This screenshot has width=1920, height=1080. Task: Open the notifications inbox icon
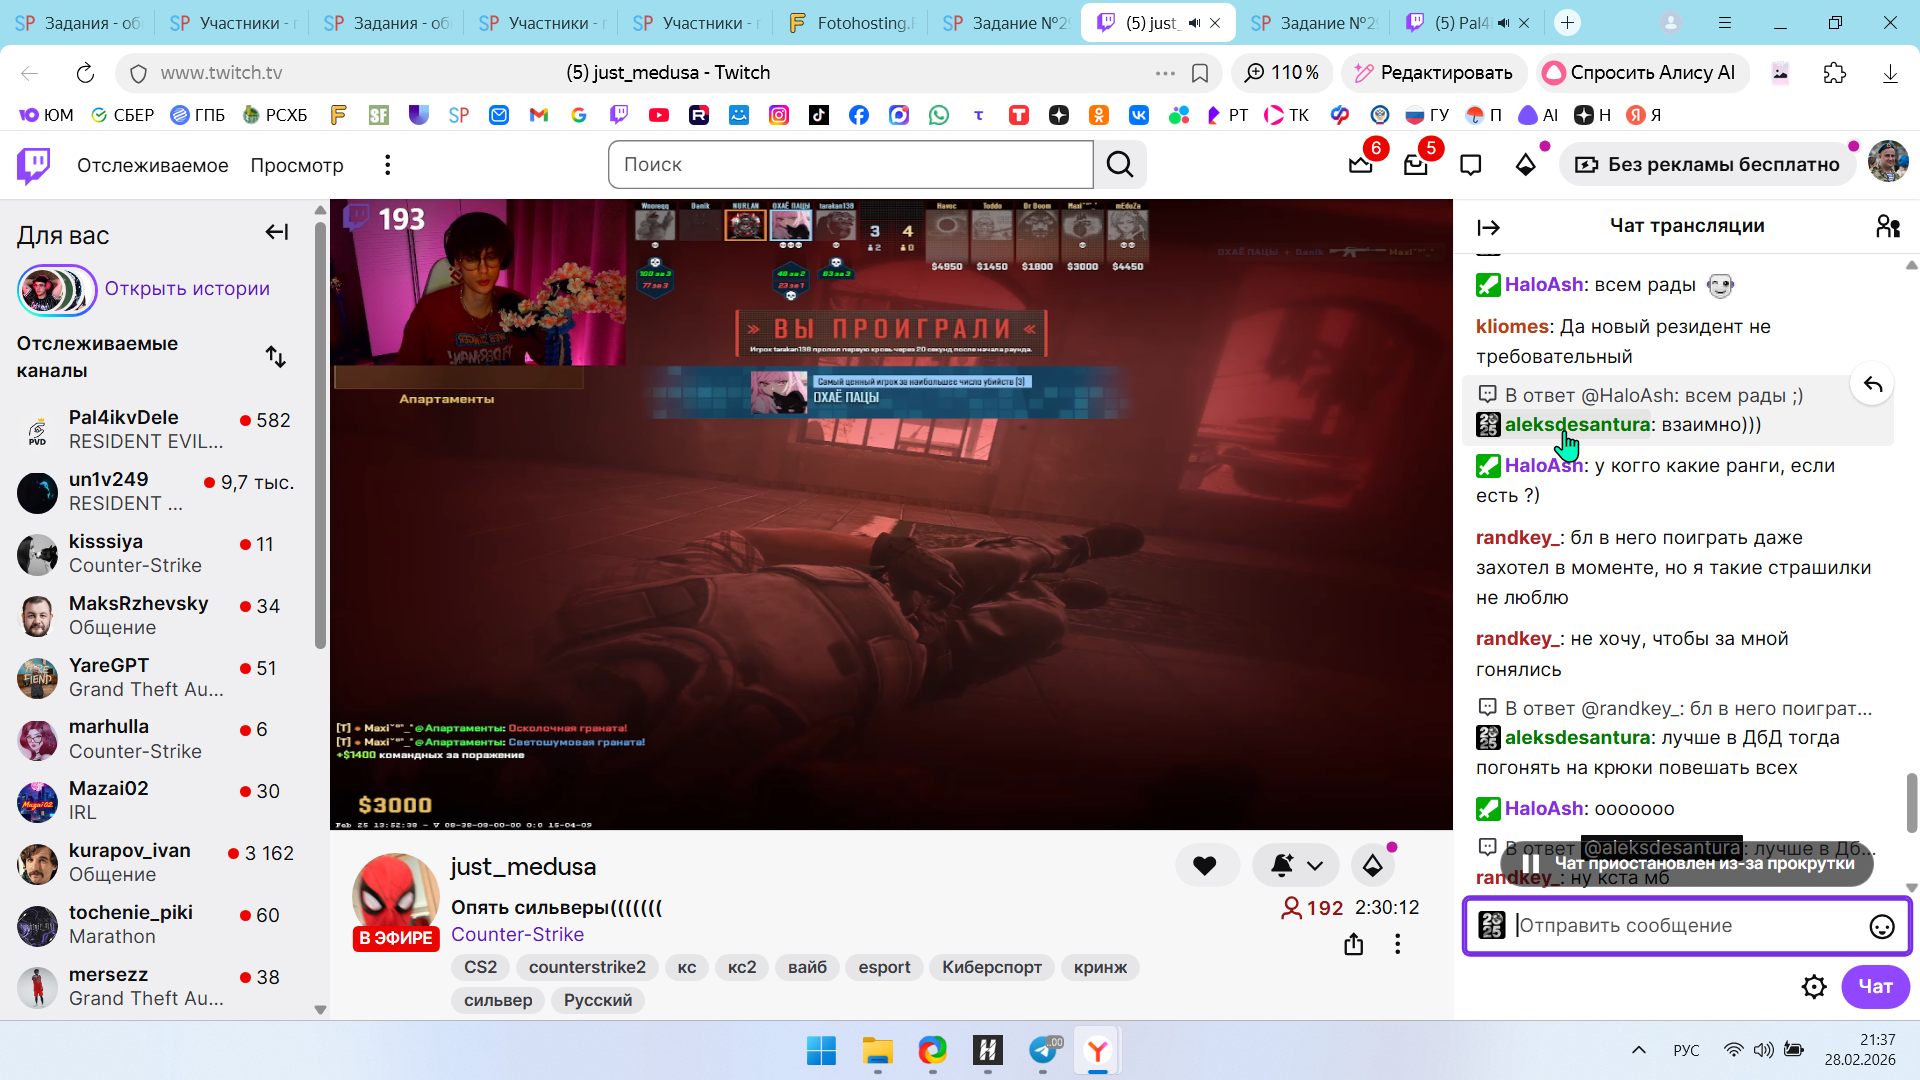(x=1415, y=165)
